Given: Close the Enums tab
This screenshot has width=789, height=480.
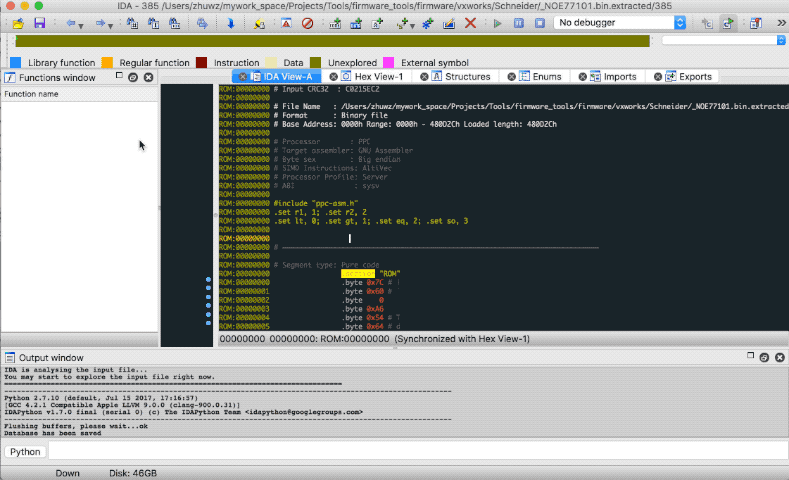Looking at the screenshot, I should (511, 76).
